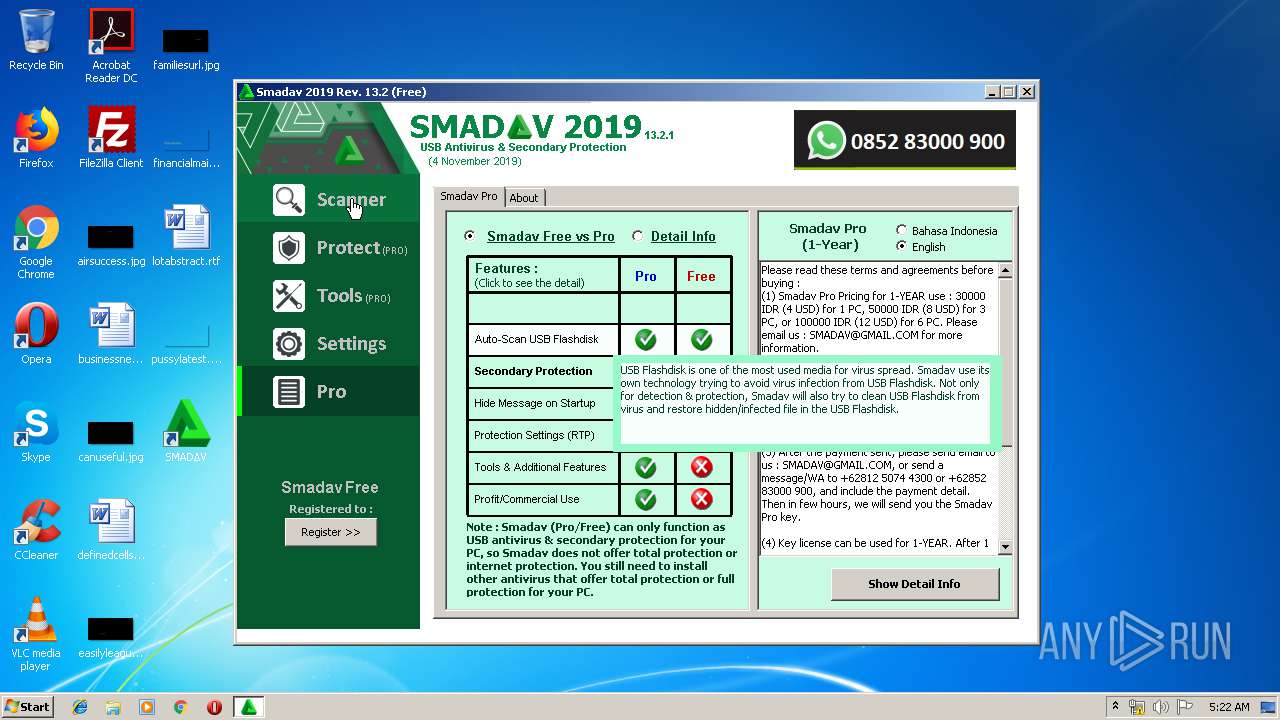
Task: Open airsuccess.jpg desktop file
Action: 111,244
